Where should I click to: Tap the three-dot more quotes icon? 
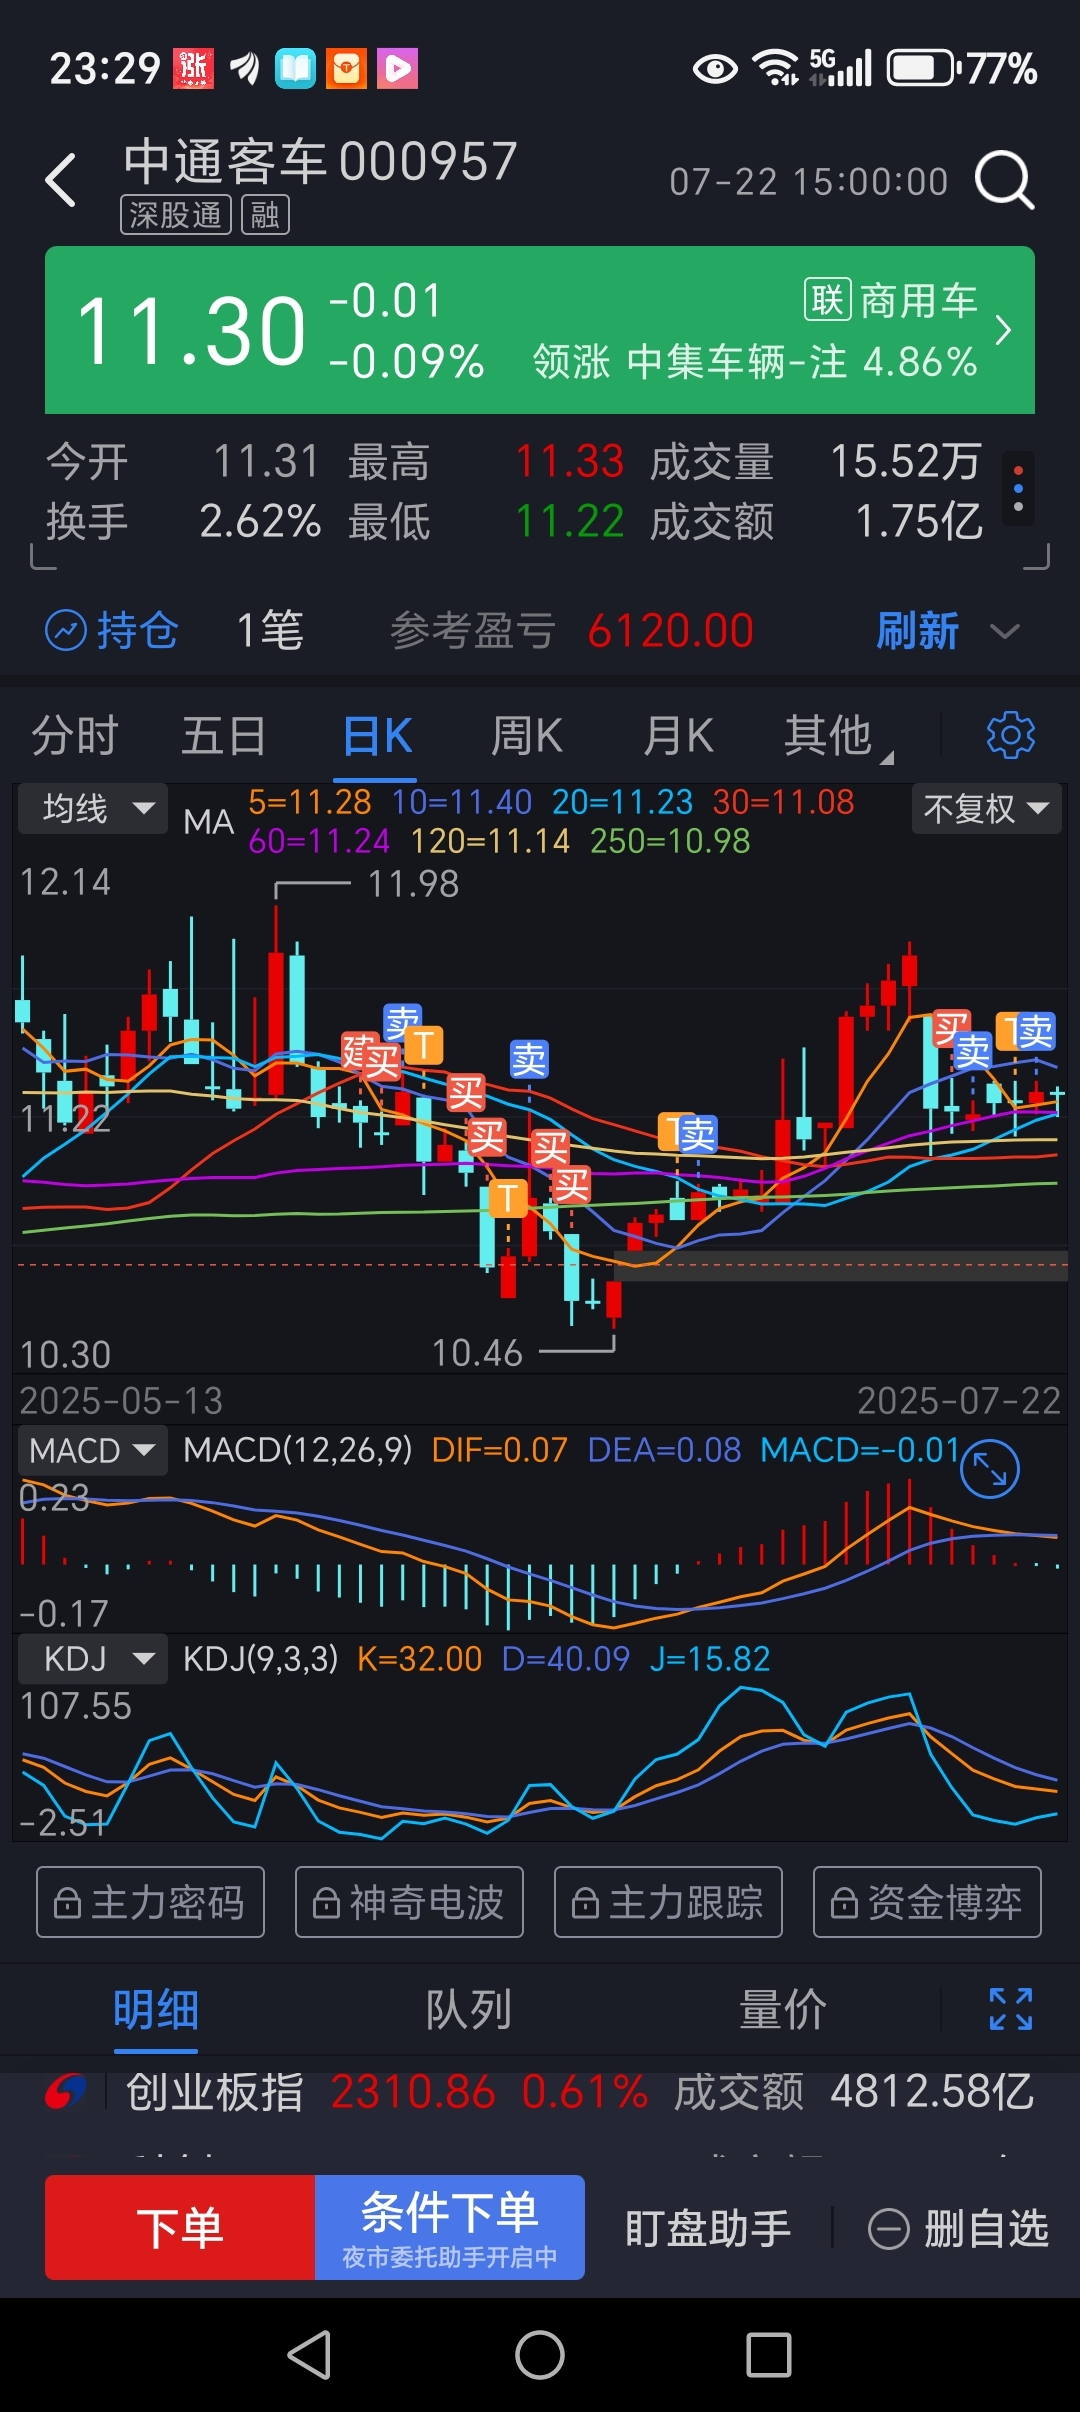coord(1018,489)
